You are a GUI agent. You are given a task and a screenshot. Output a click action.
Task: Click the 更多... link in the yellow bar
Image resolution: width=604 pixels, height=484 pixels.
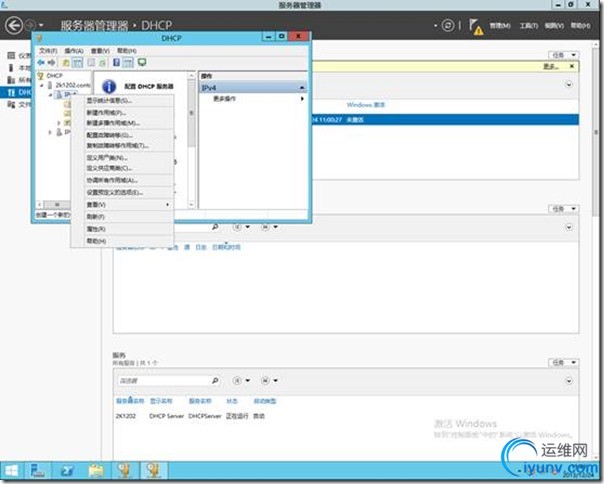(x=551, y=67)
